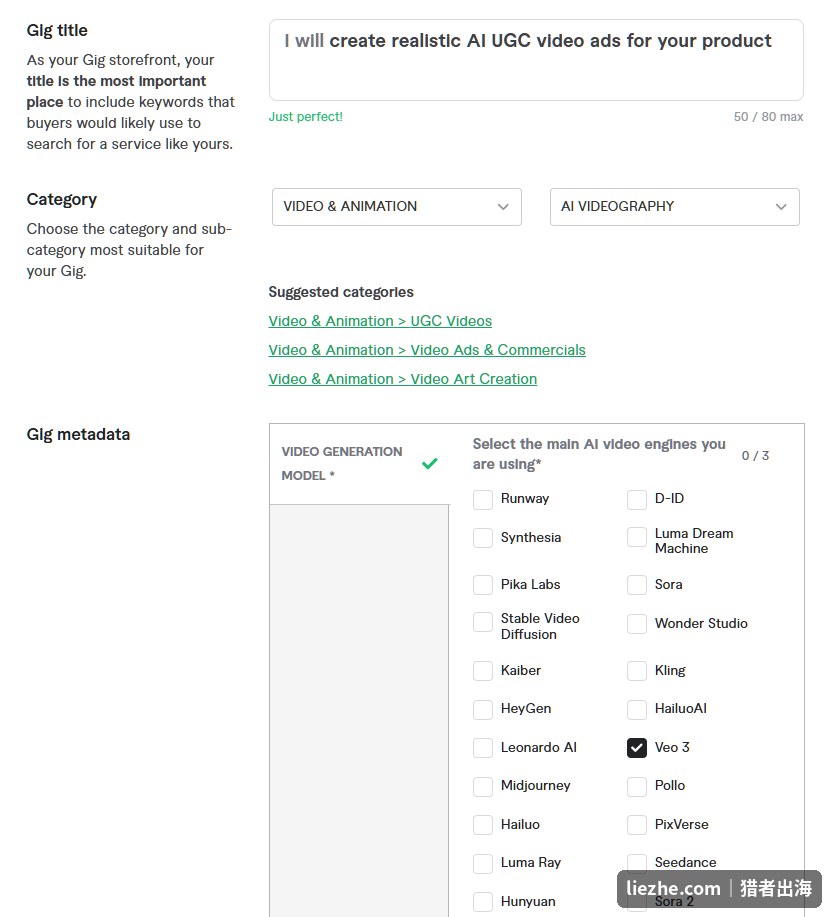Check the Midjourney box

[483, 787]
